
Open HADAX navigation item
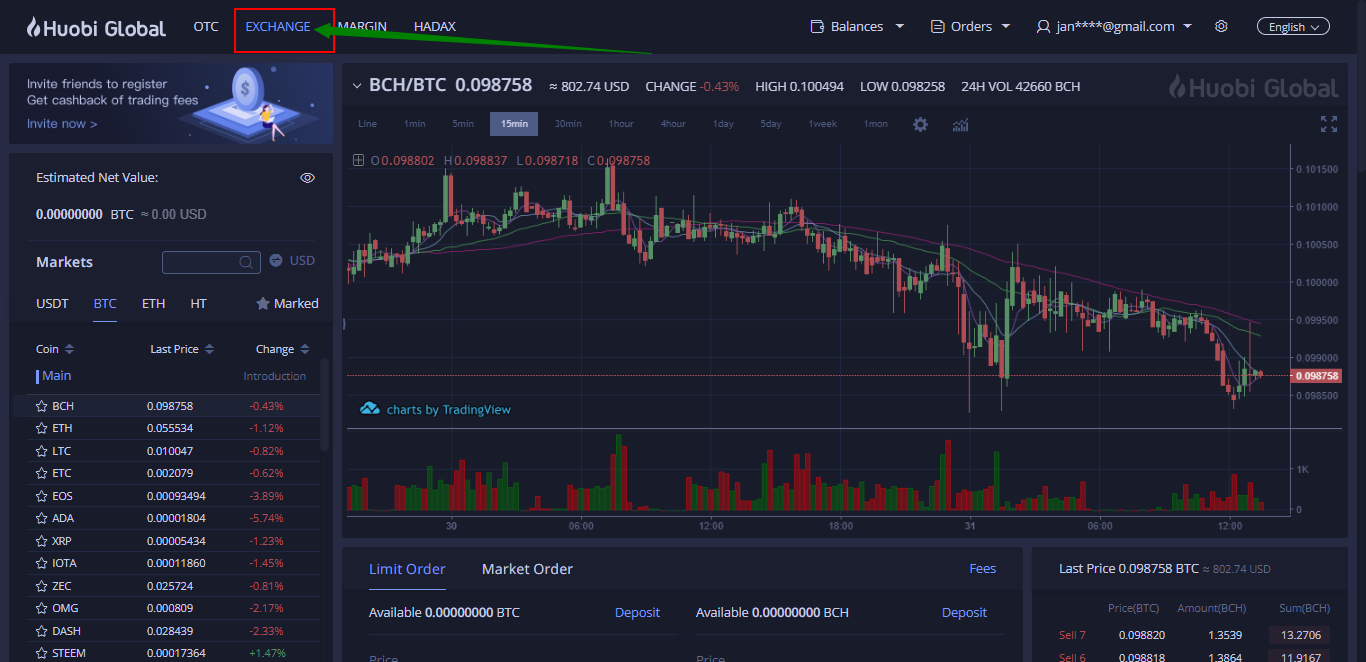[435, 27]
